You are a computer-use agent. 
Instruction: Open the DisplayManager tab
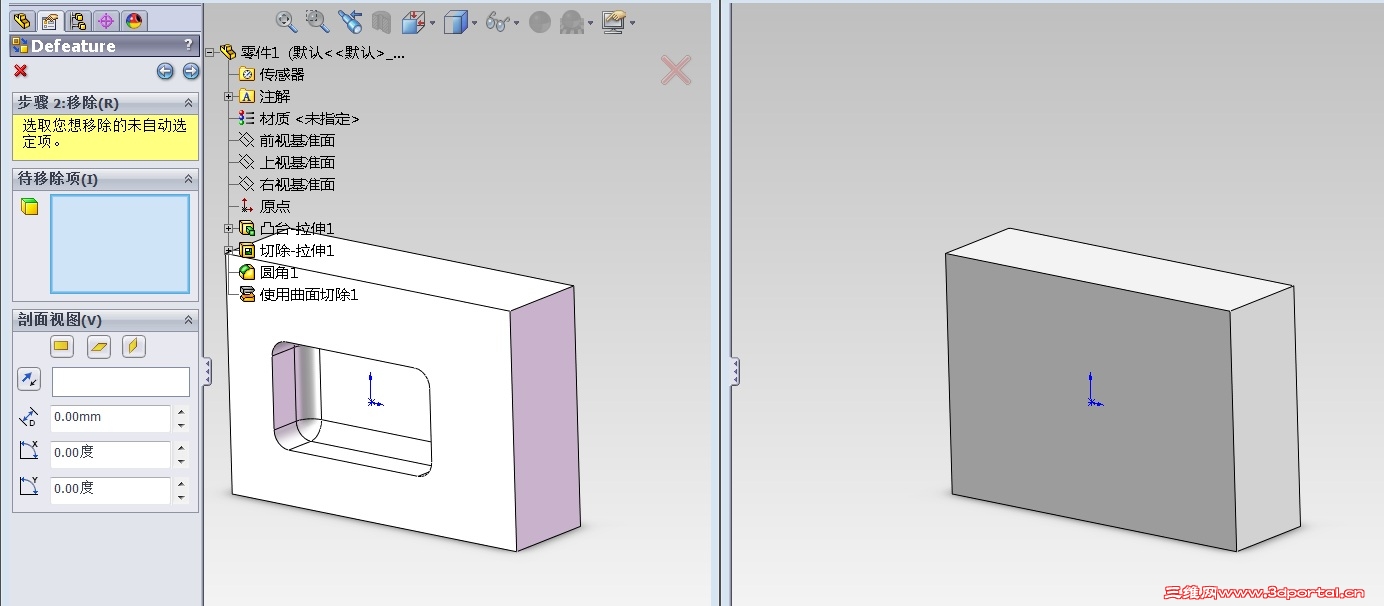pyautogui.click(x=133, y=20)
